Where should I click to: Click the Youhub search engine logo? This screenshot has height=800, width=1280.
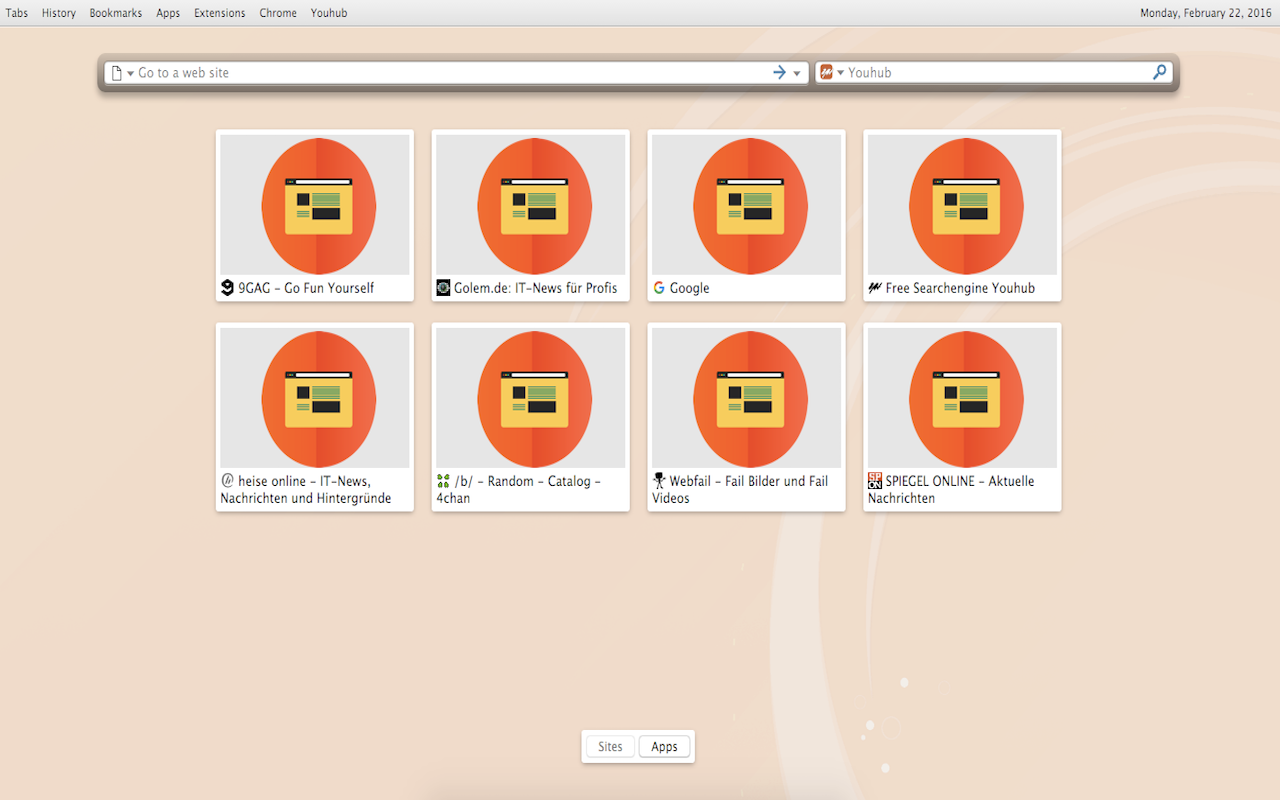[826, 72]
